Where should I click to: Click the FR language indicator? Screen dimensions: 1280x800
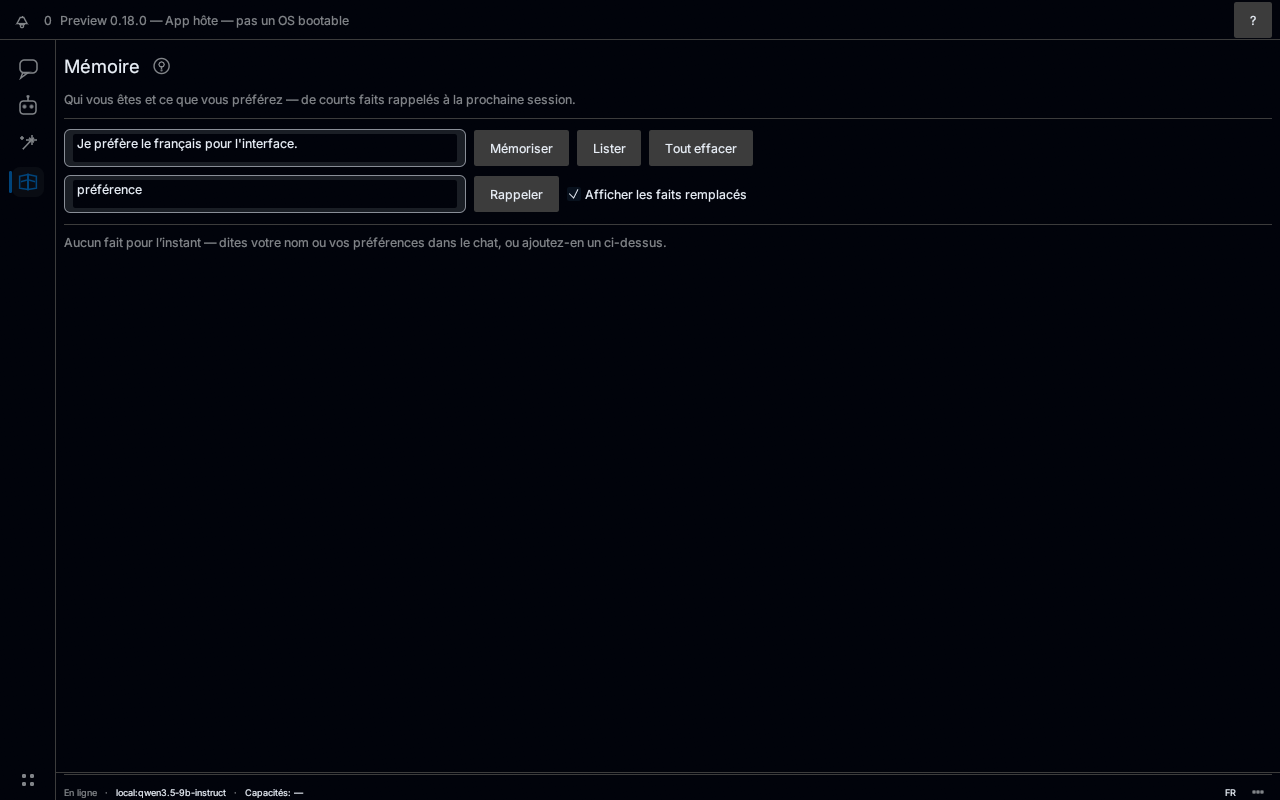click(1230, 792)
